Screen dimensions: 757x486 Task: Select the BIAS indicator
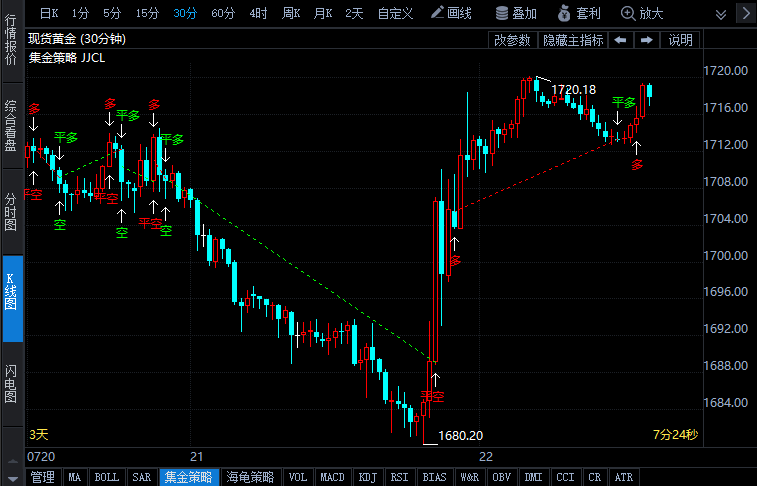coord(435,477)
